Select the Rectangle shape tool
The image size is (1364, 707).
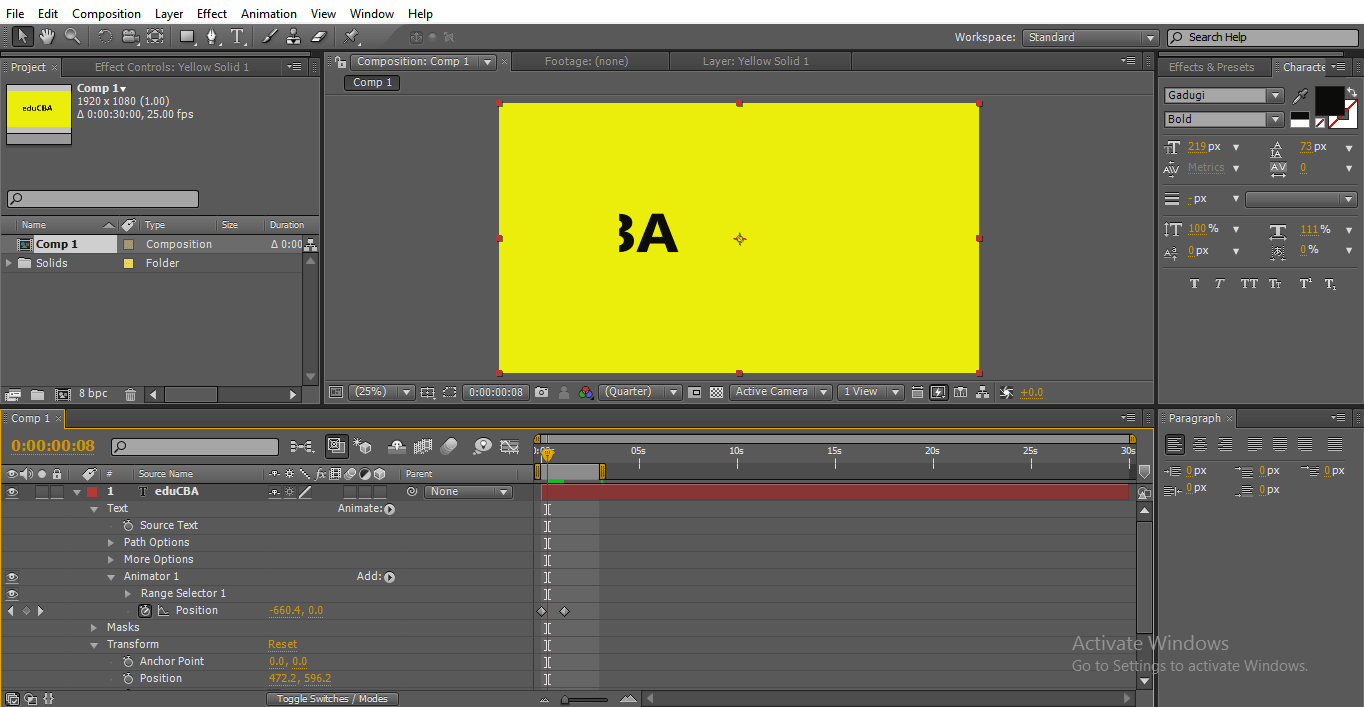click(x=187, y=36)
